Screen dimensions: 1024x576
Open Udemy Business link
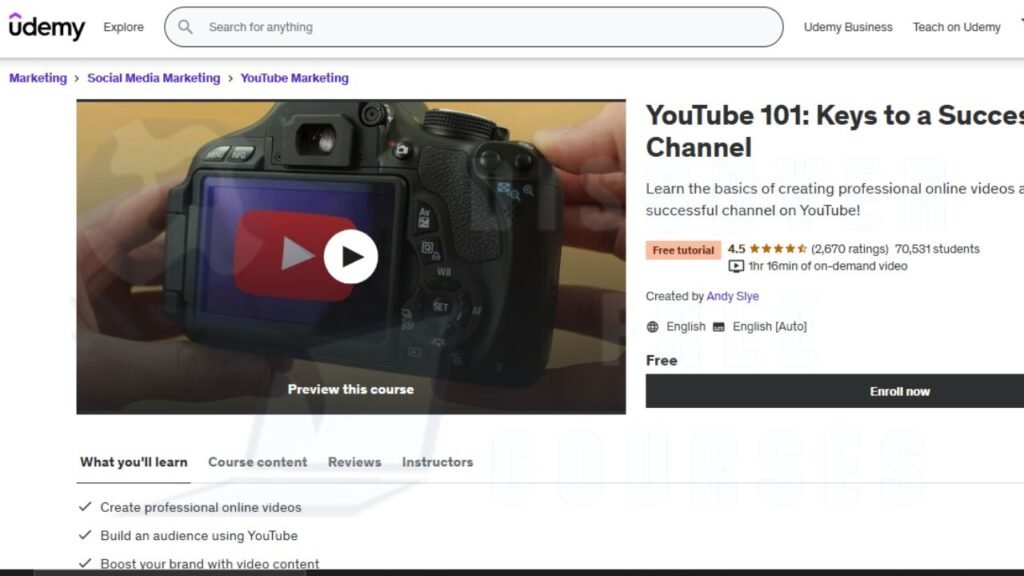click(848, 27)
